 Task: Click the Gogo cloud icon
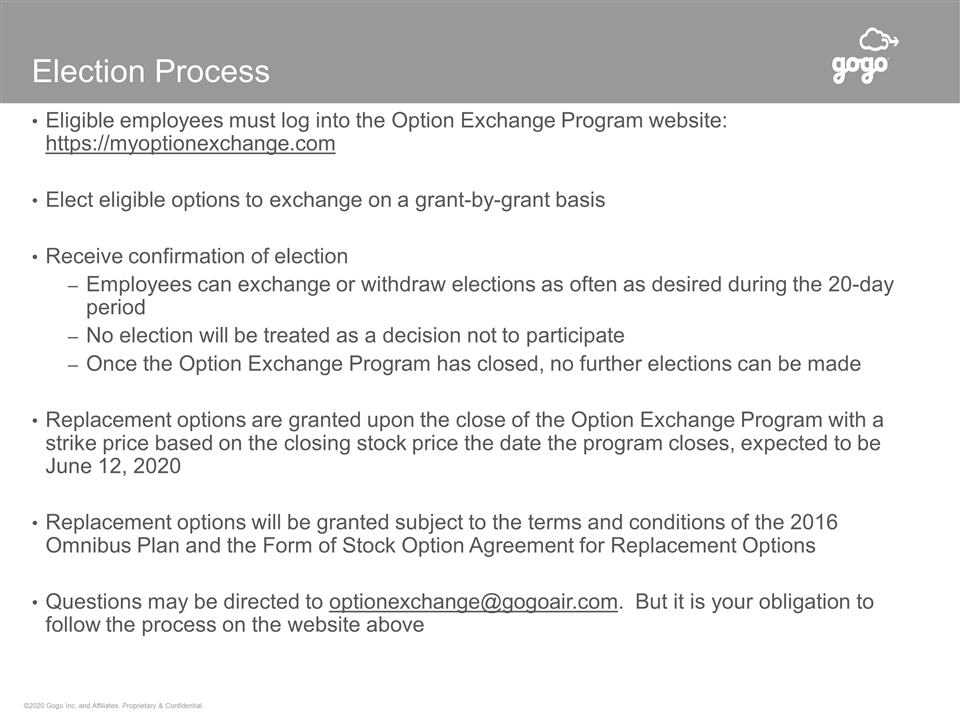point(877,40)
